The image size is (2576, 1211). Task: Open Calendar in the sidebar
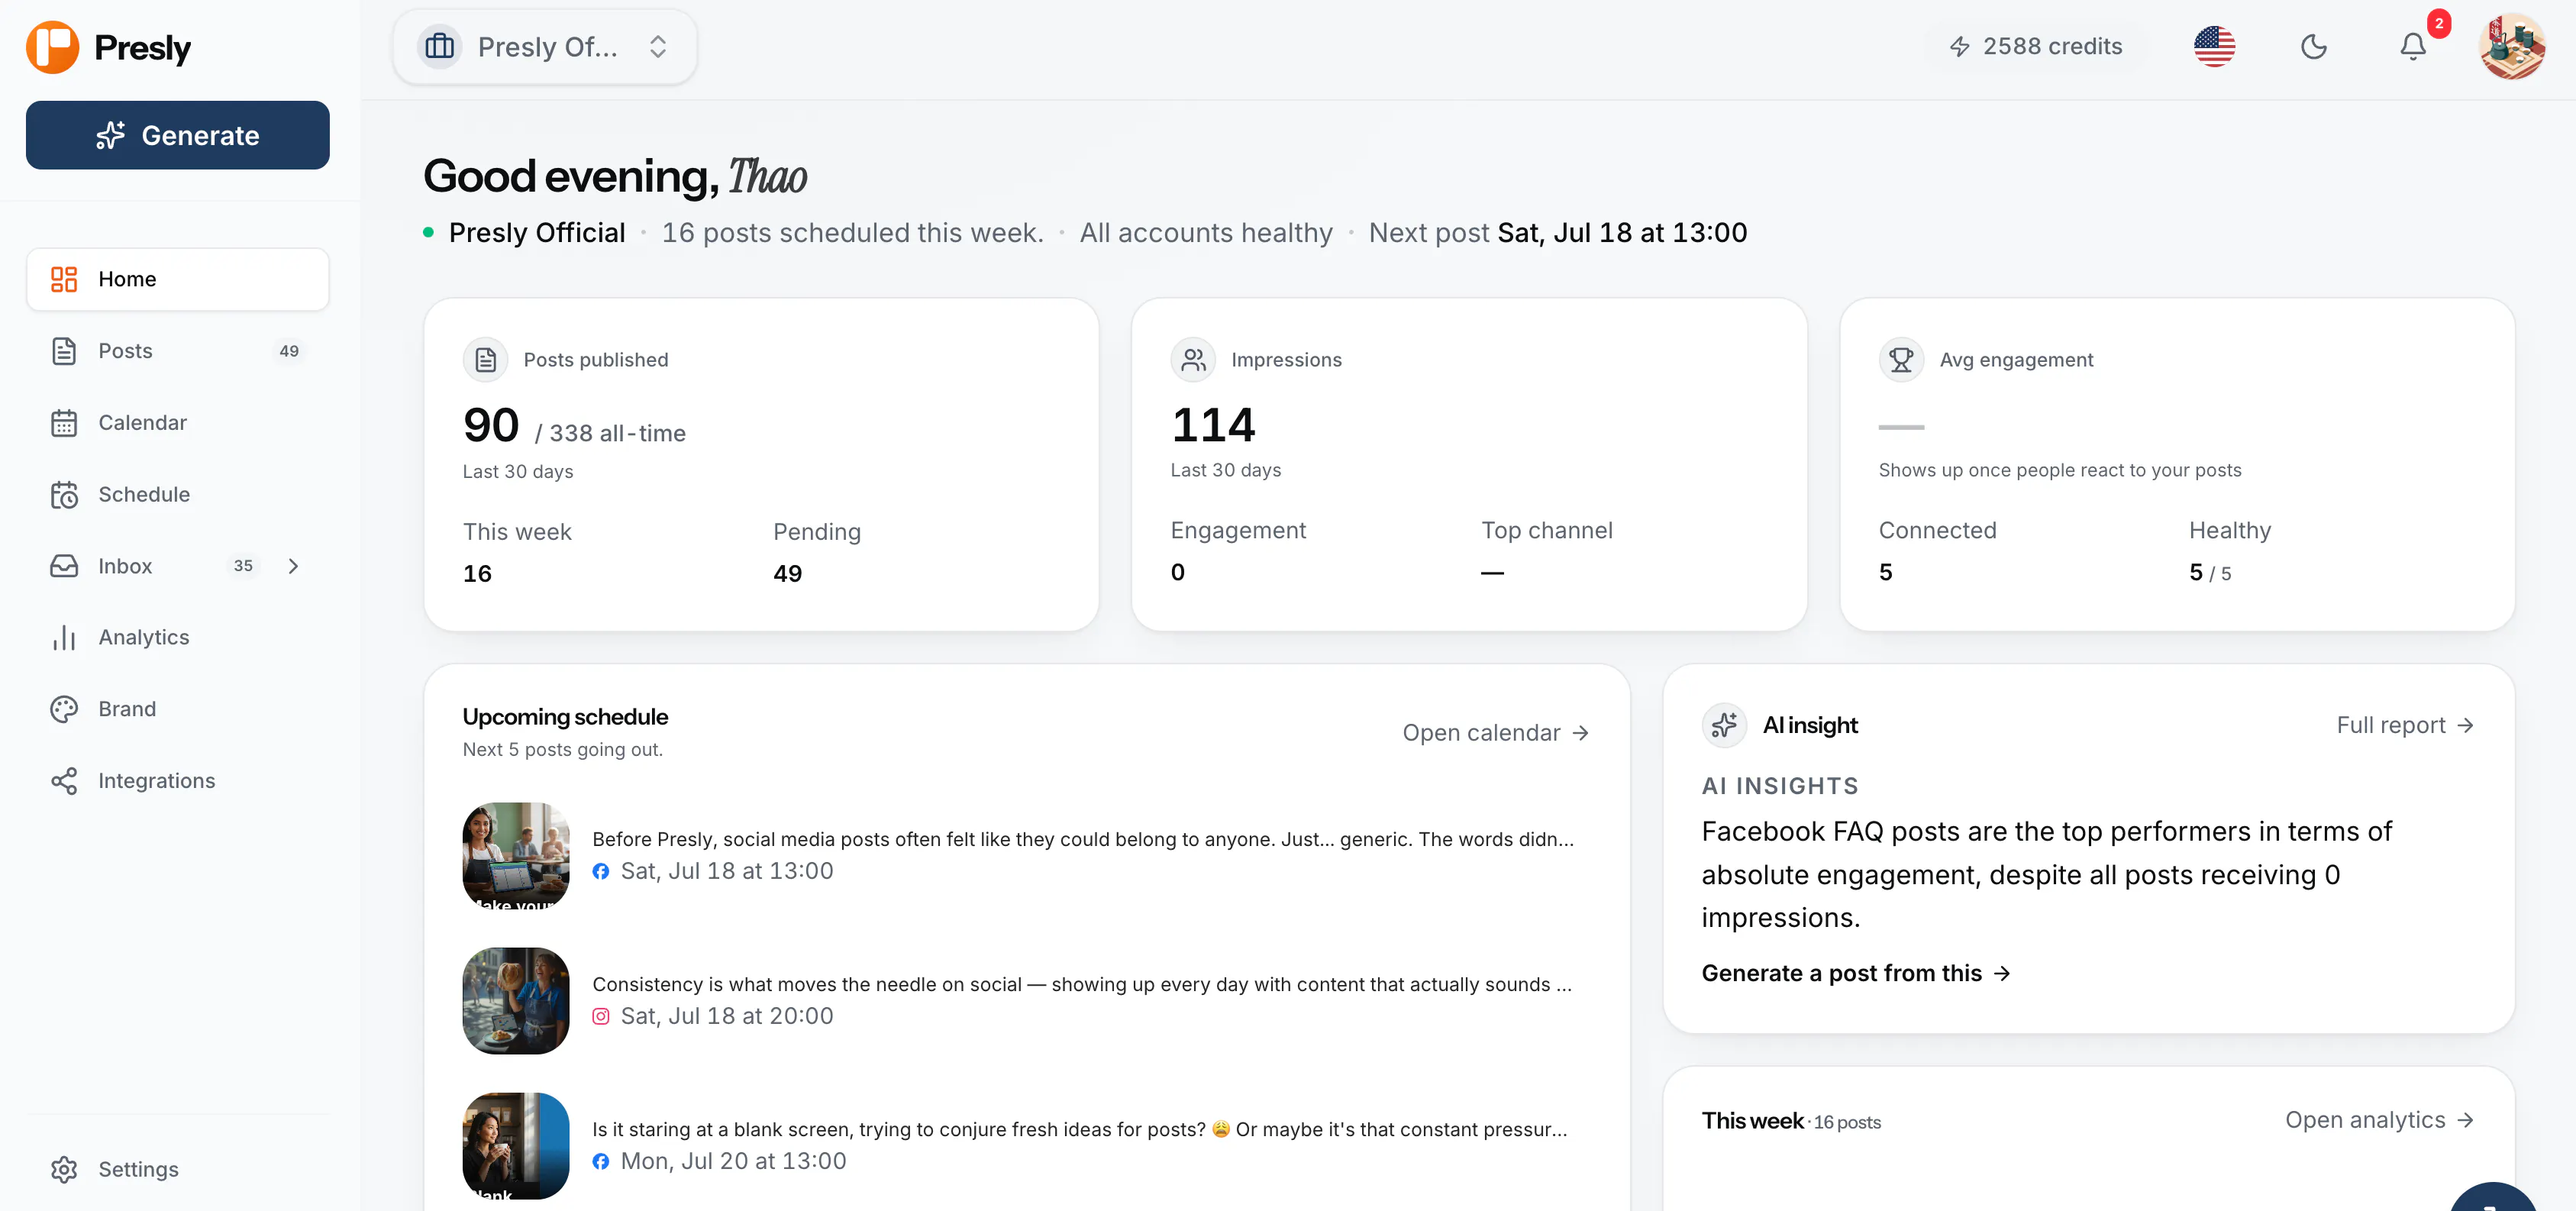point(178,423)
